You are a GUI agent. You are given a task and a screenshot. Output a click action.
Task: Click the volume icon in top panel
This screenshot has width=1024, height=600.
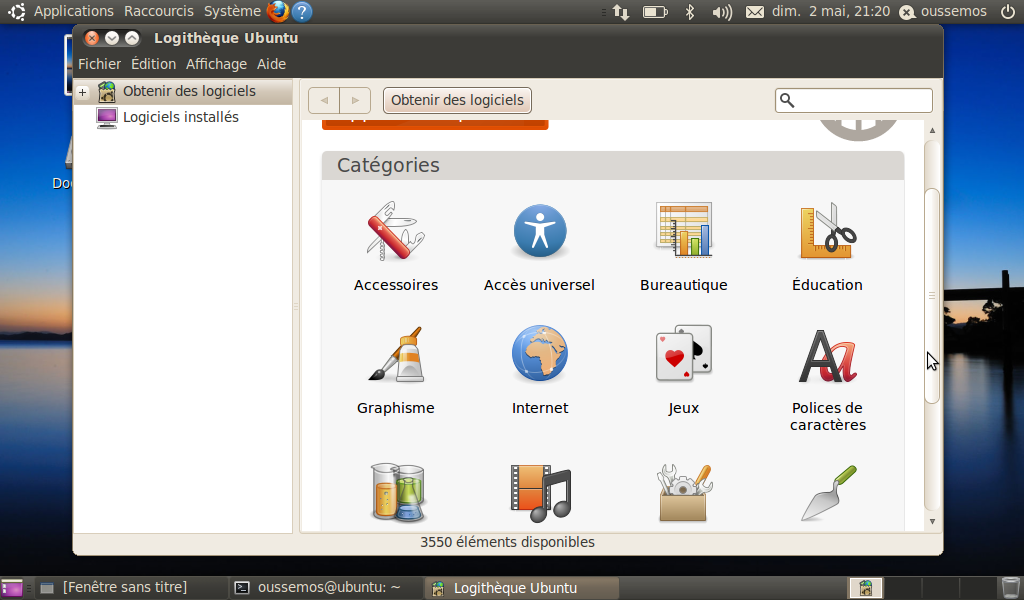(x=721, y=12)
